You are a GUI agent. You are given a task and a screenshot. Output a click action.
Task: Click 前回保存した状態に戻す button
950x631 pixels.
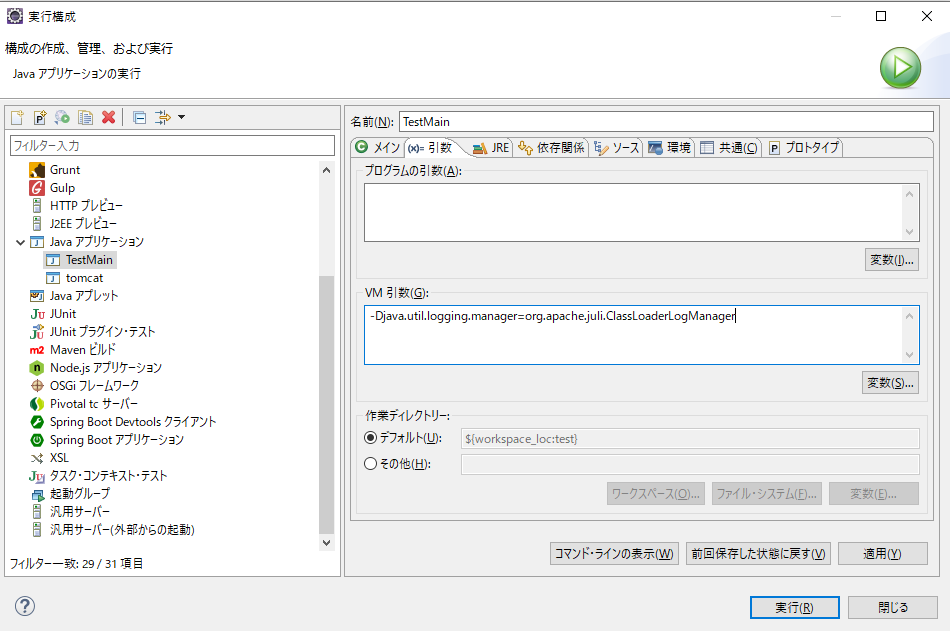(758, 553)
